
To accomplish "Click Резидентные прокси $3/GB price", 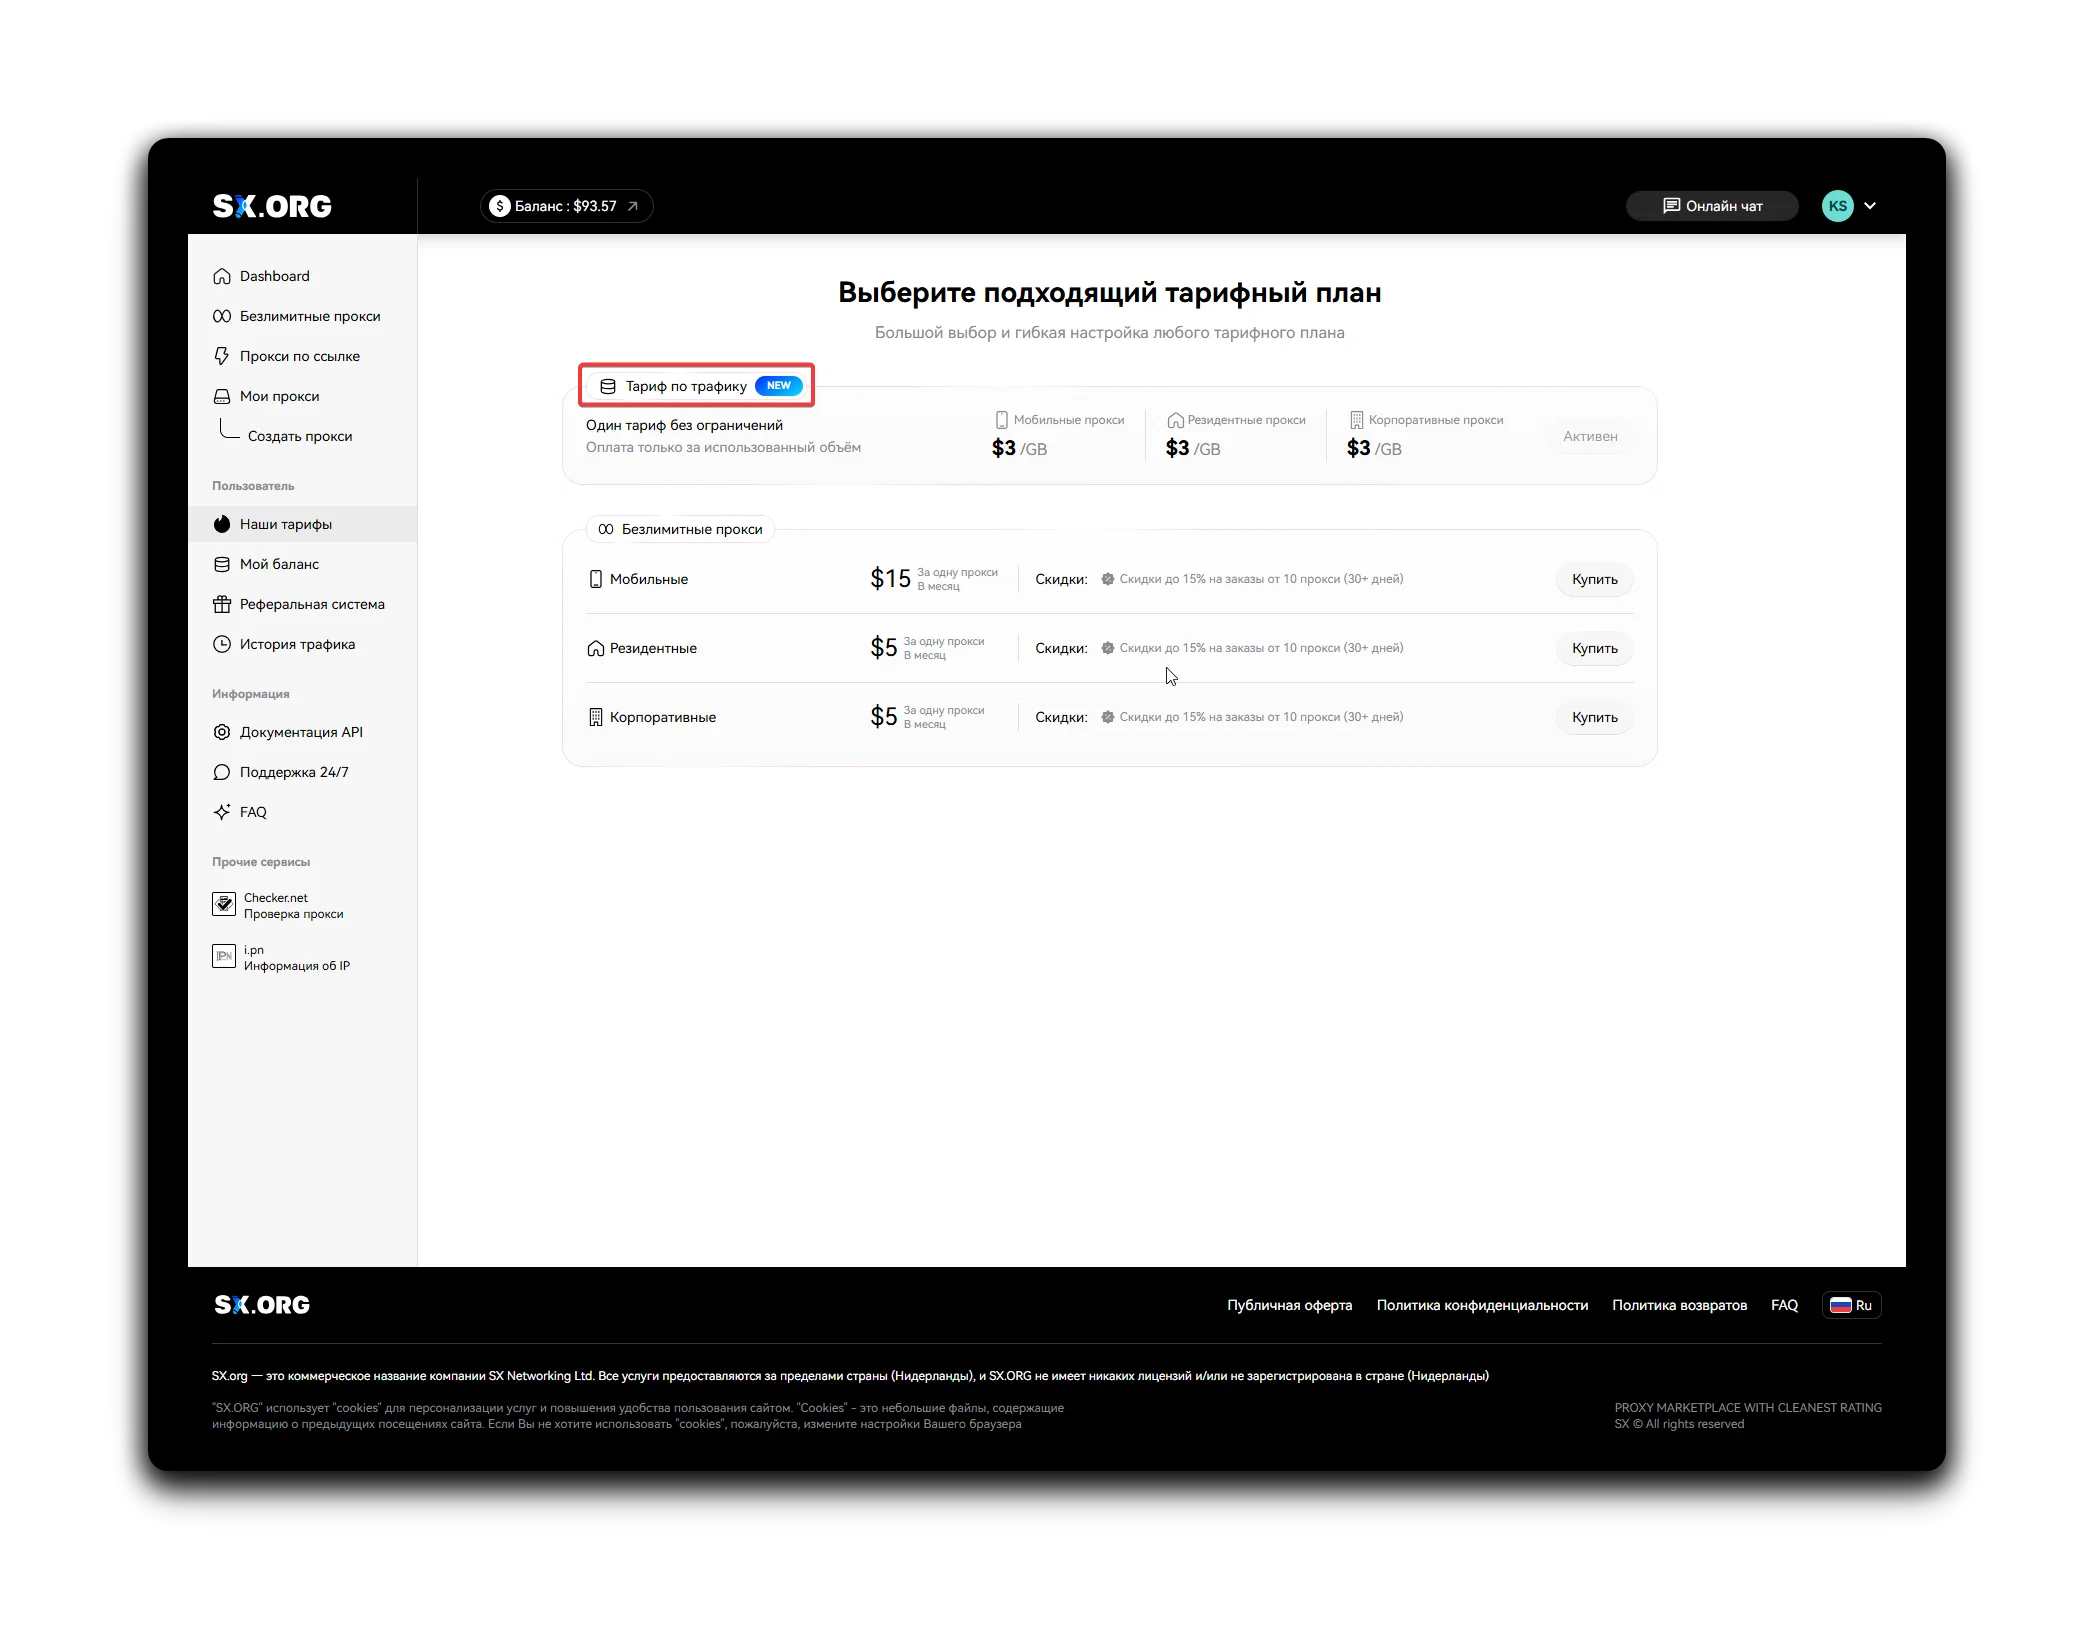I will (1193, 448).
